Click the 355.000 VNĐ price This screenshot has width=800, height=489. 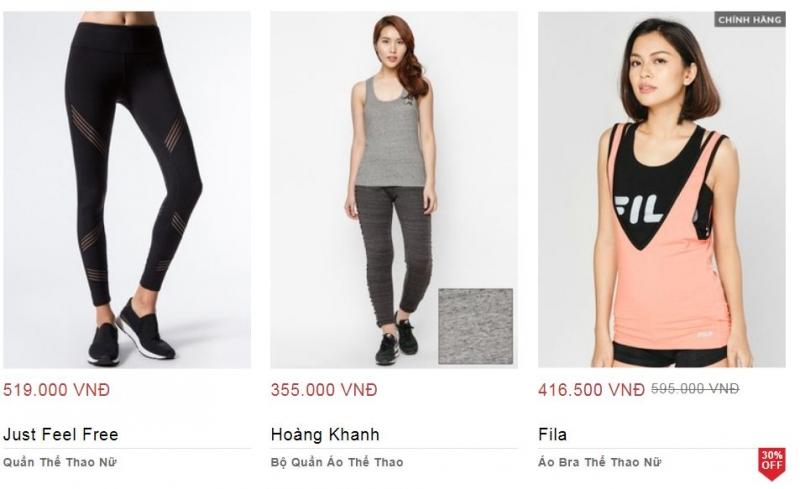click(x=324, y=390)
